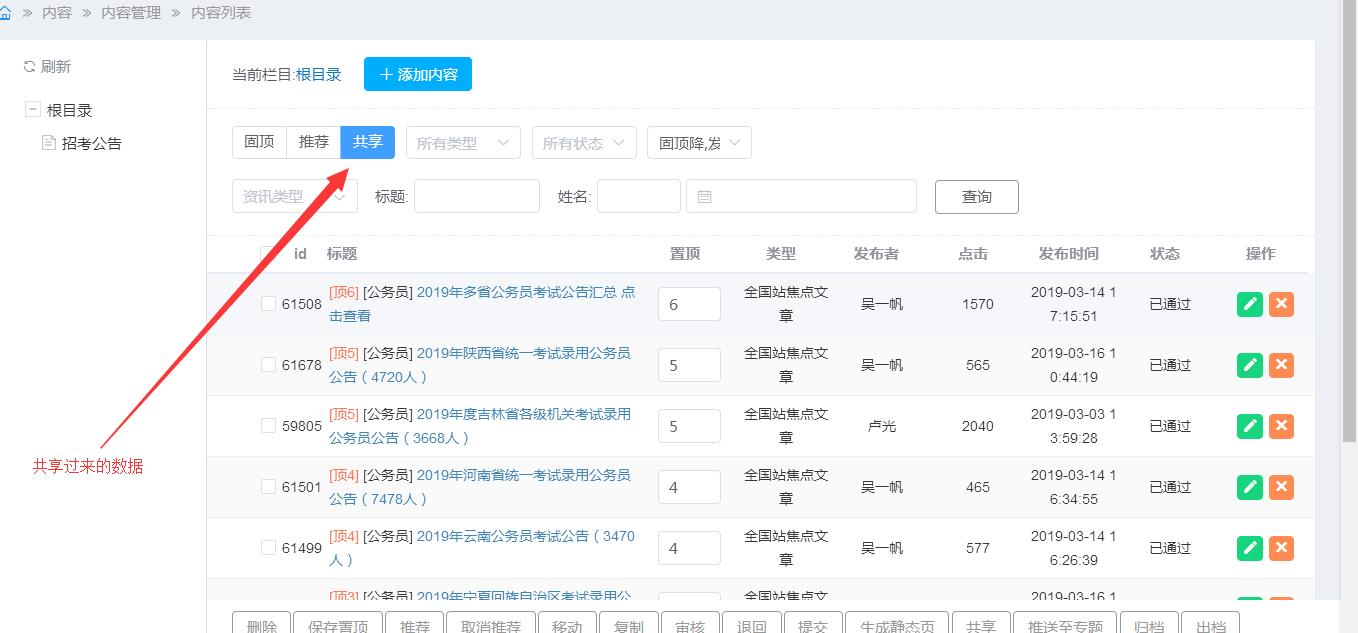Click green edit icon for row 59805
The width and height of the screenshot is (1358, 633).
(x=1249, y=426)
